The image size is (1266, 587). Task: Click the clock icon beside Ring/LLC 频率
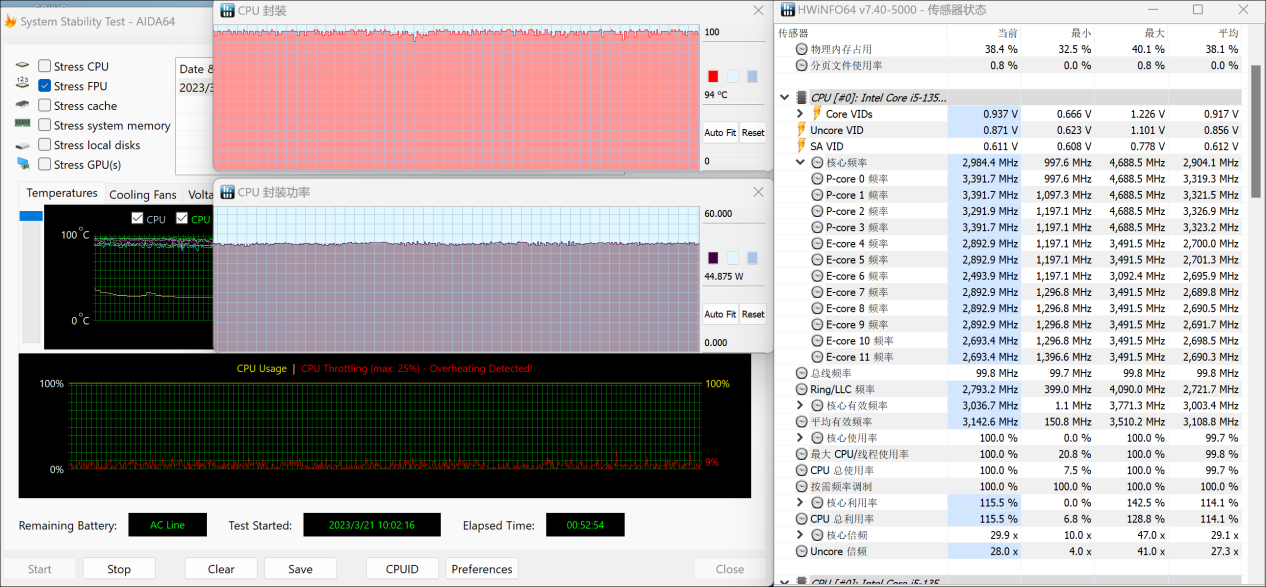[801, 389]
